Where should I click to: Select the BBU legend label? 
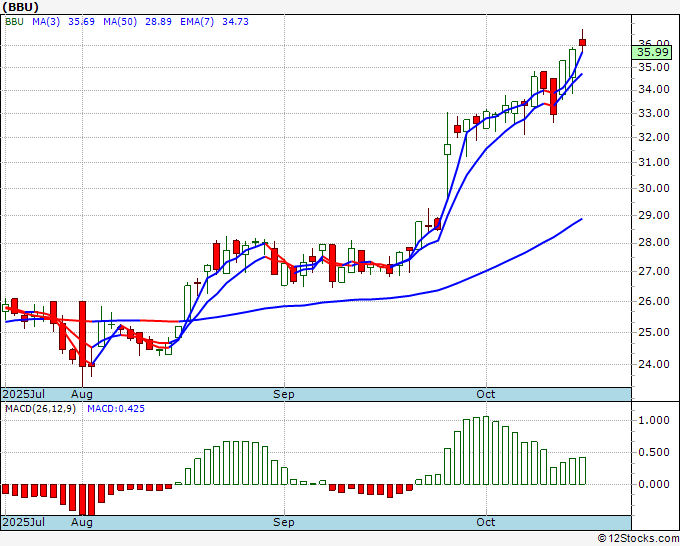click(14, 22)
